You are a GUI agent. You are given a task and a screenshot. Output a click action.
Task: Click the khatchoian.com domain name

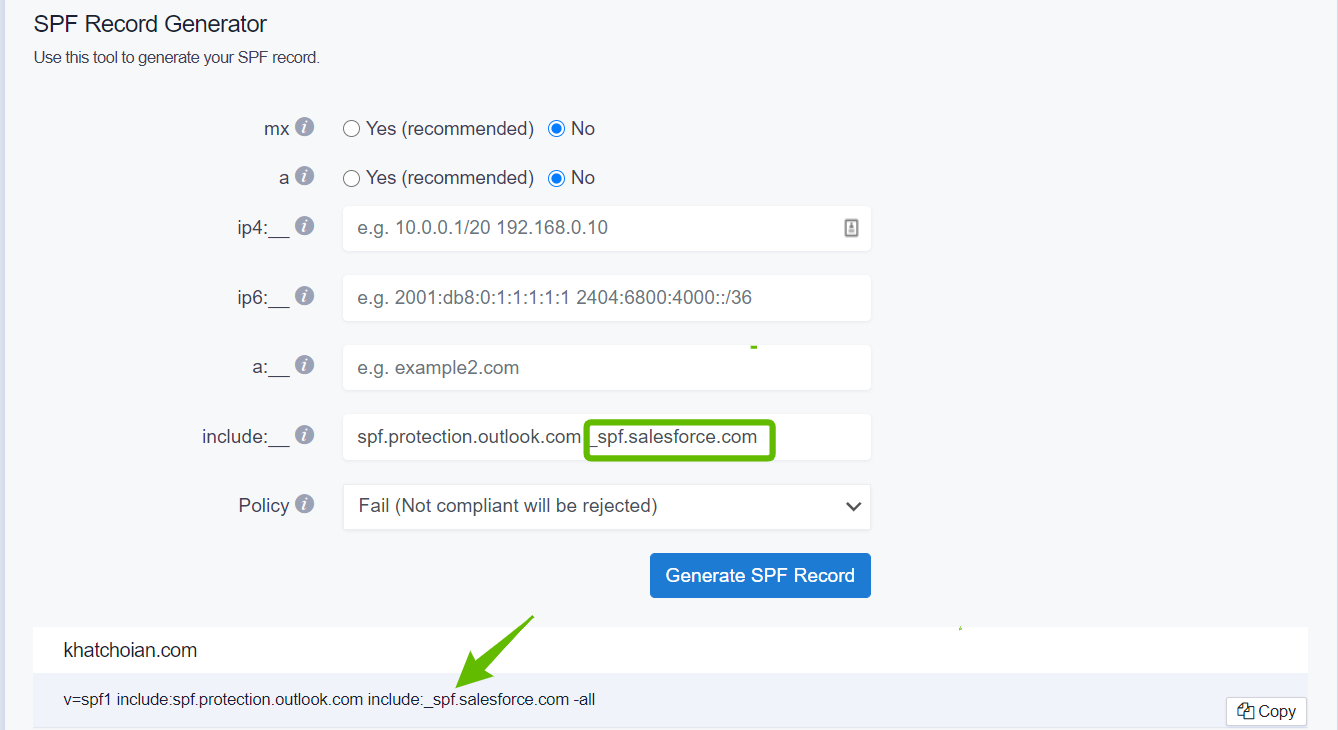coord(130,650)
